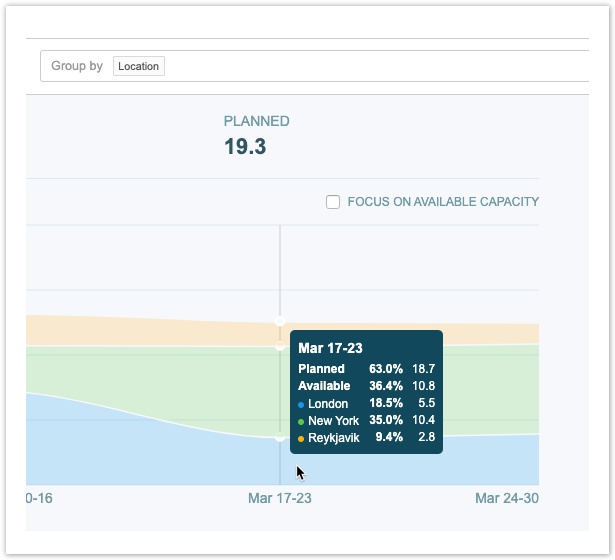Click the orange Reykjavik band in chart
Viewport: 615px width, 560px height.
coord(150,330)
